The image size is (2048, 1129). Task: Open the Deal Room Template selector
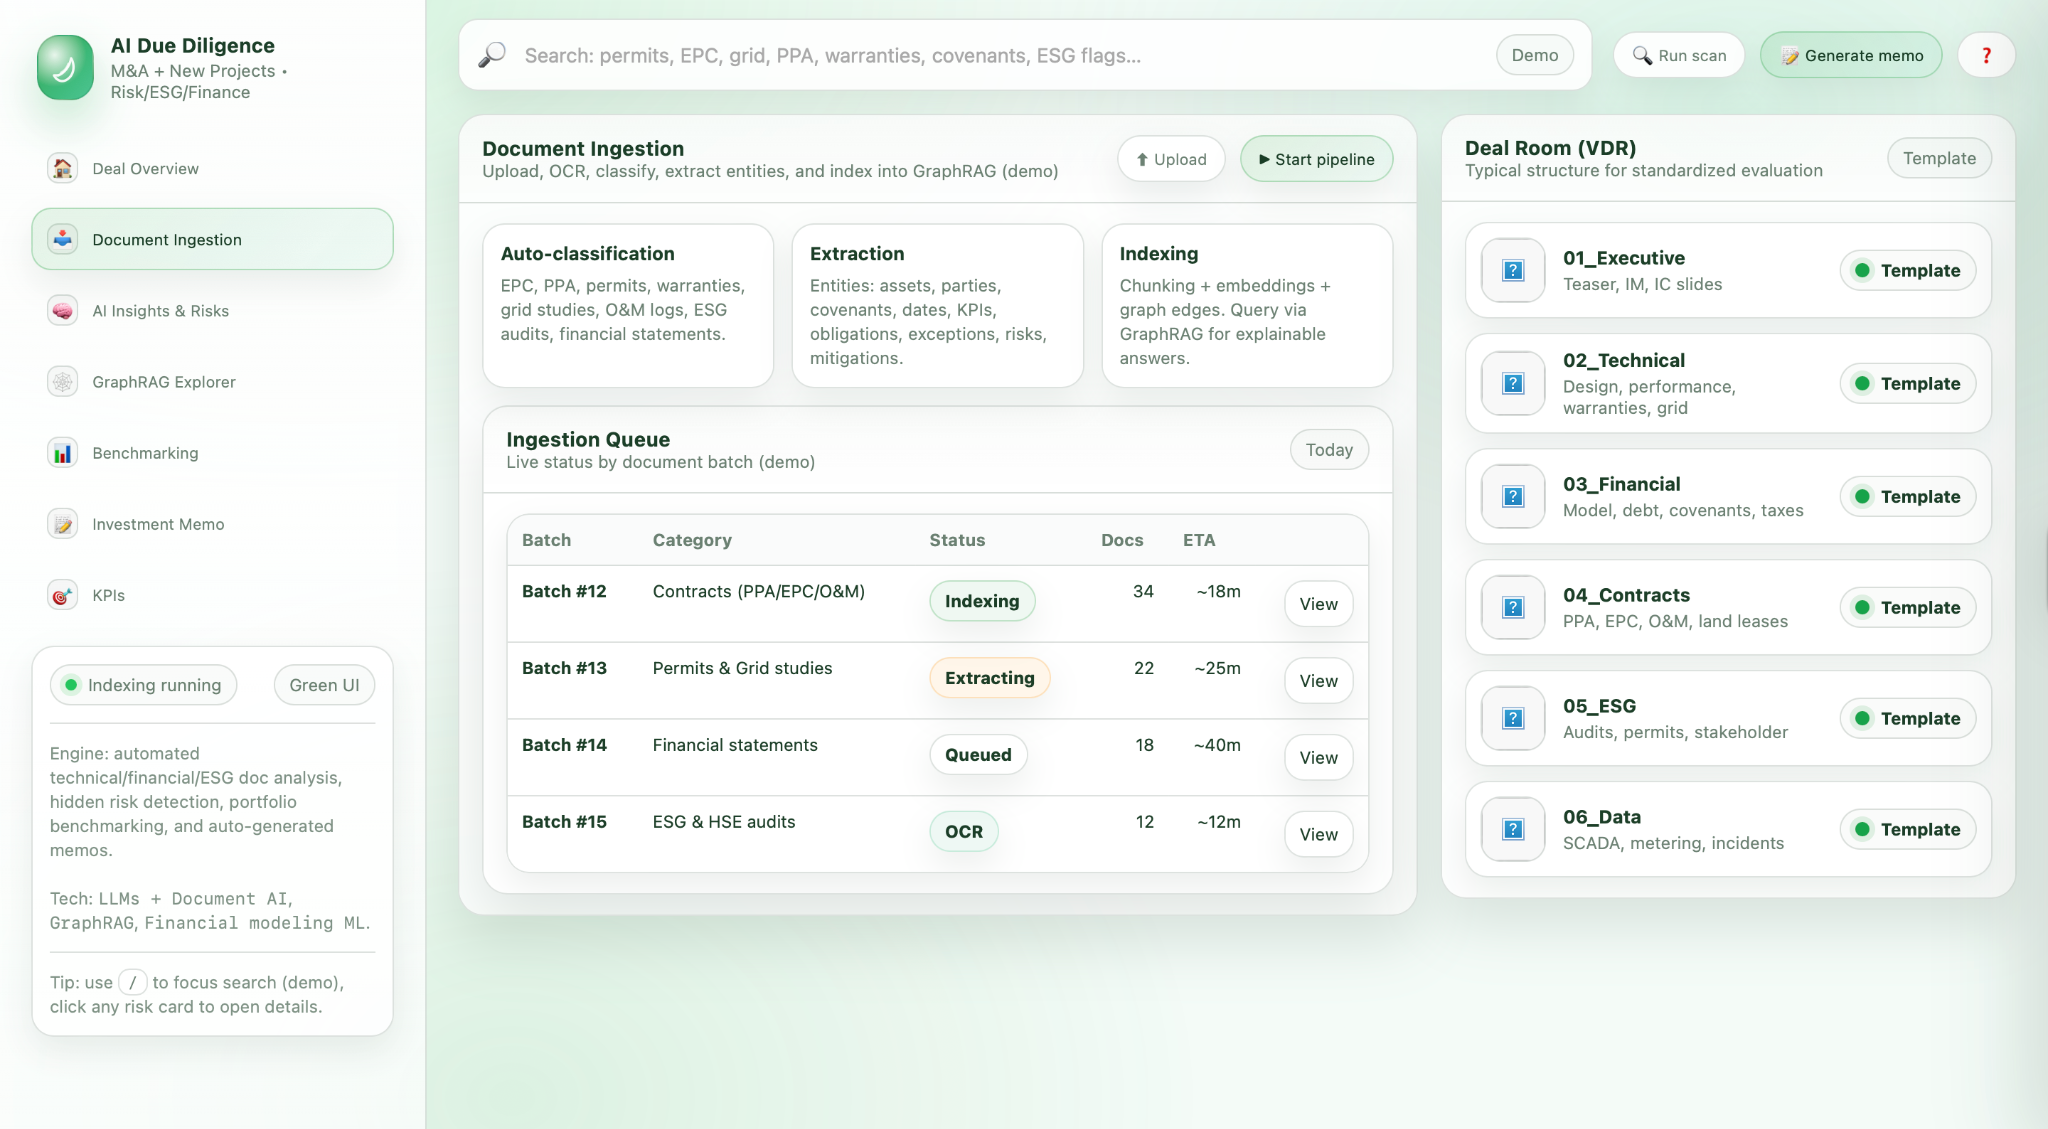click(1938, 158)
